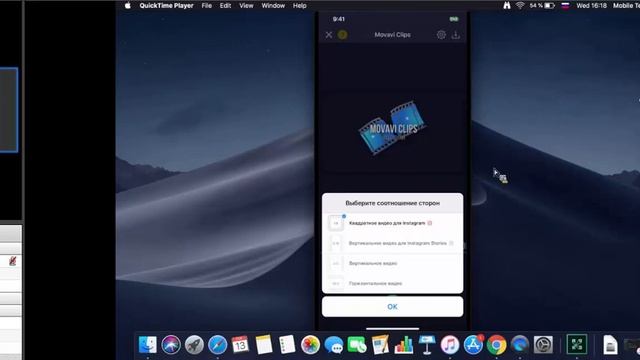Viewport: 640px width, 360px height.
Task: Launch Siri from the Dock
Action: tap(171, 345)
